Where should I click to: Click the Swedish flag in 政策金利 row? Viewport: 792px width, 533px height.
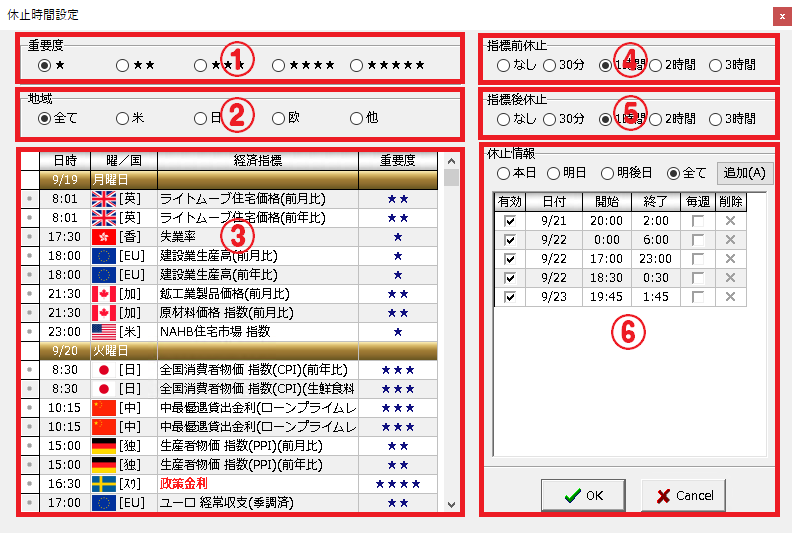click(x=104, y=483)
